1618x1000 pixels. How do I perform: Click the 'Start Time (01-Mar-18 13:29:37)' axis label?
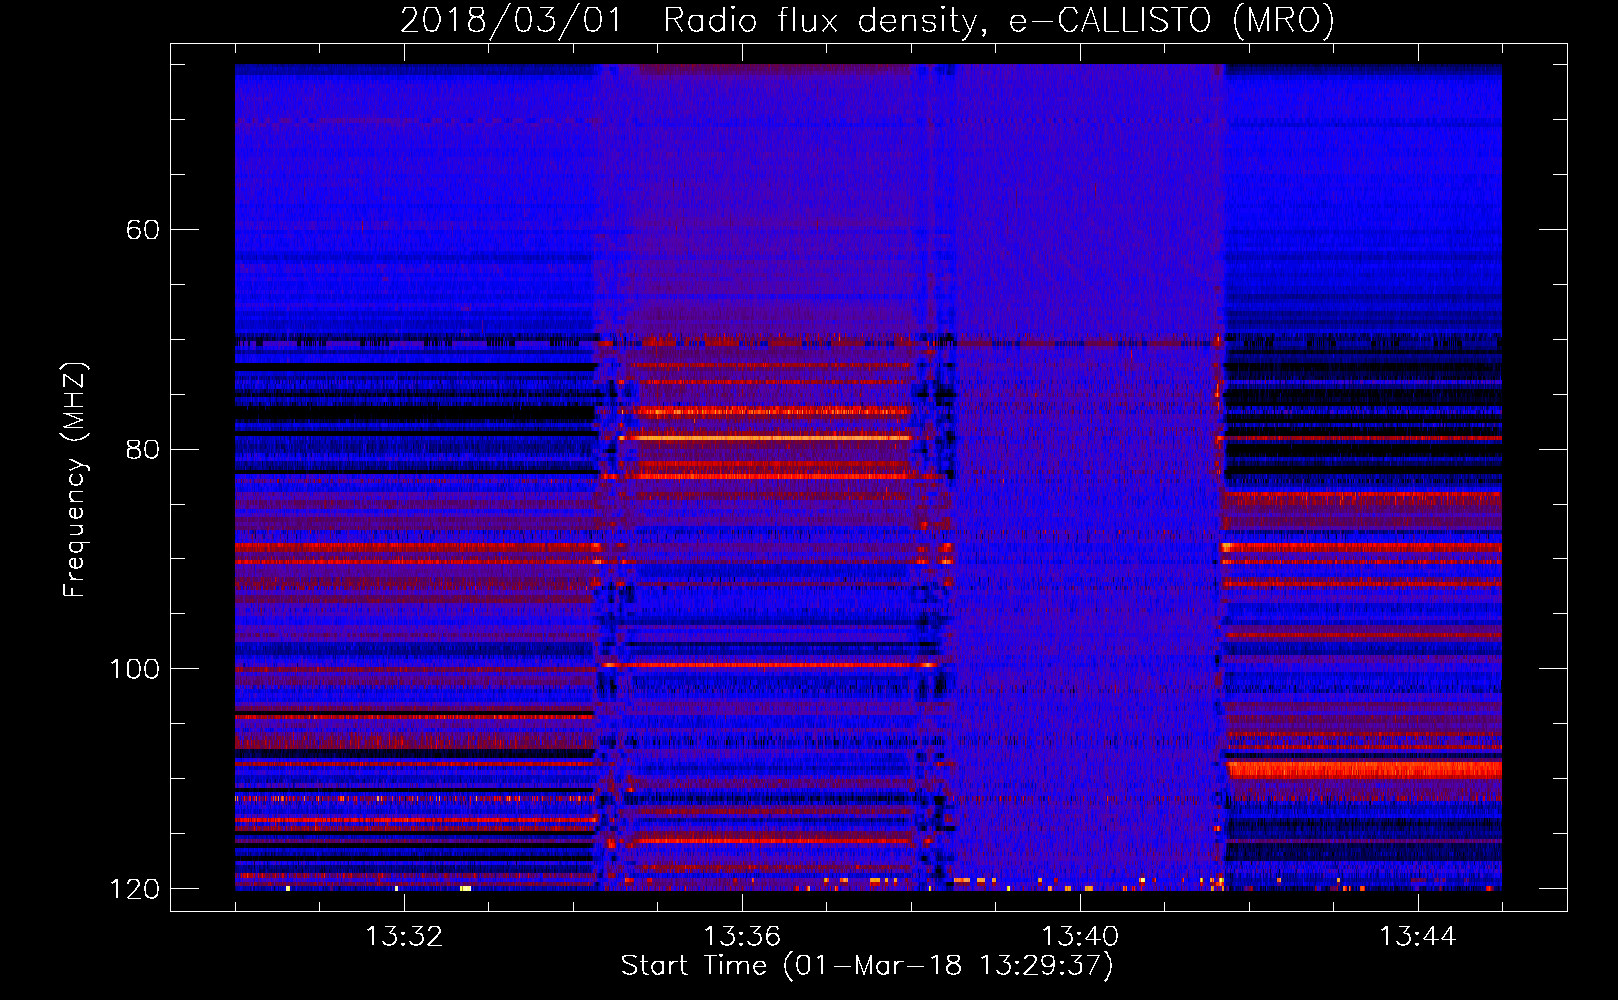click(867, 966)
